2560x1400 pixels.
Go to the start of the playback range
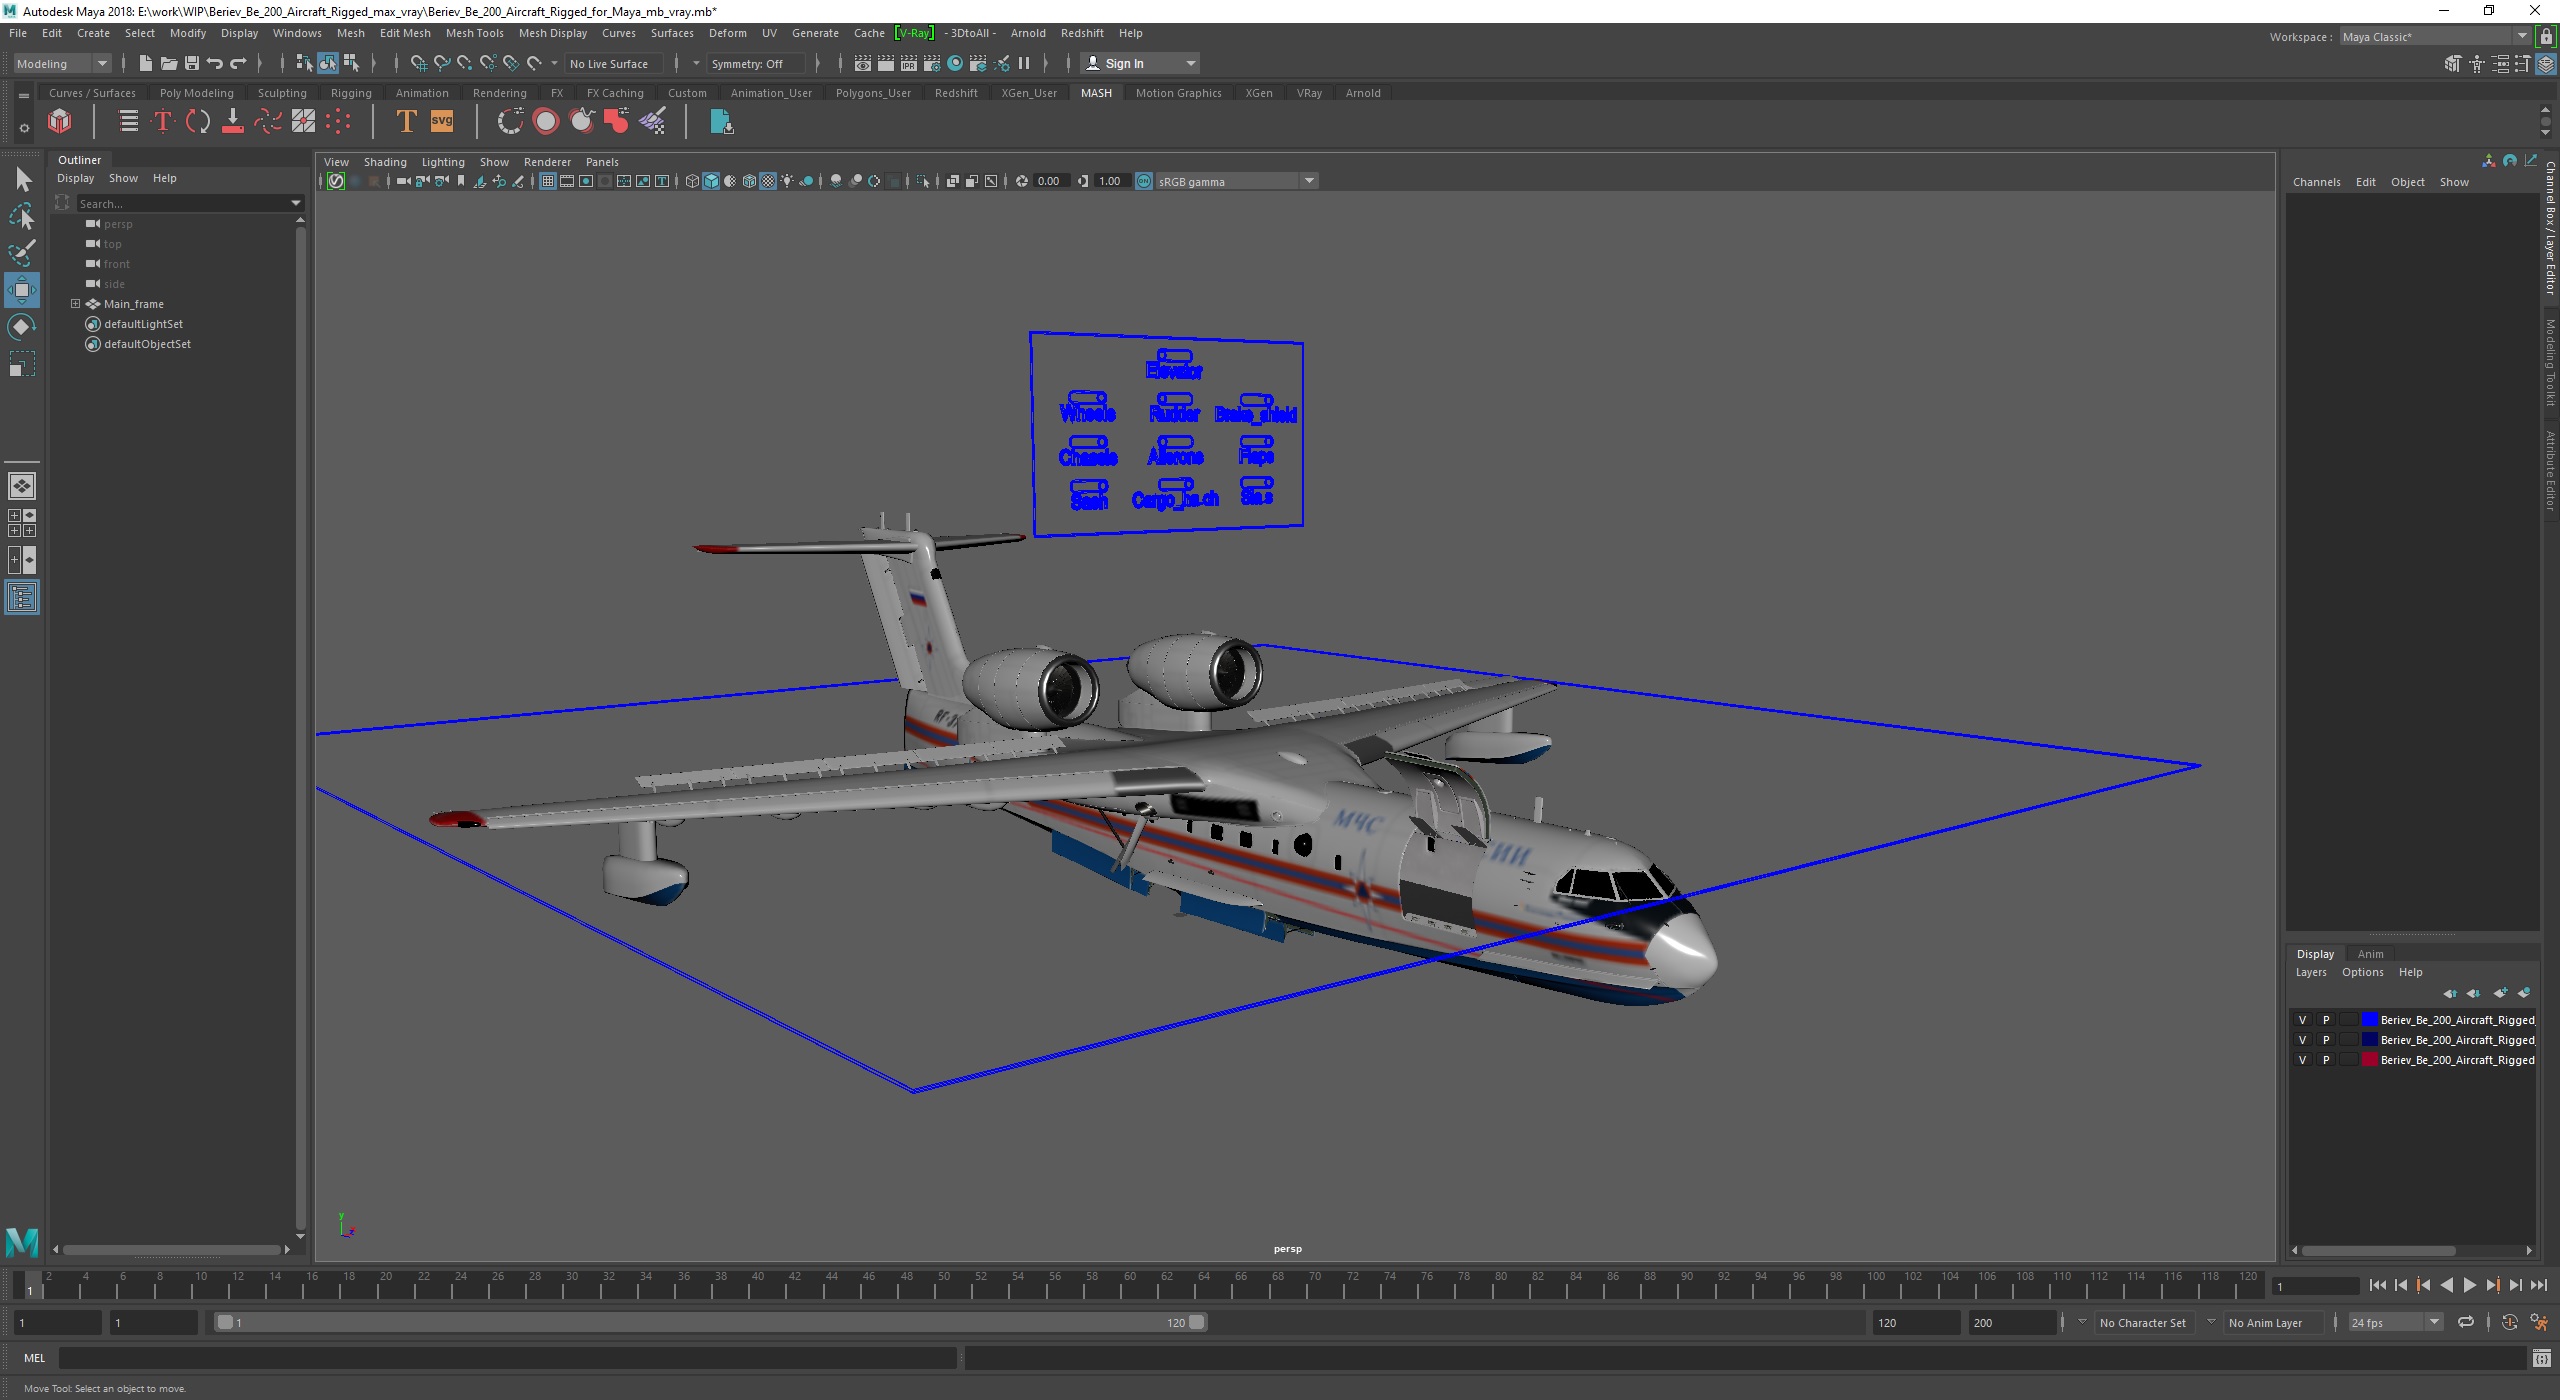point(2377,1286)
